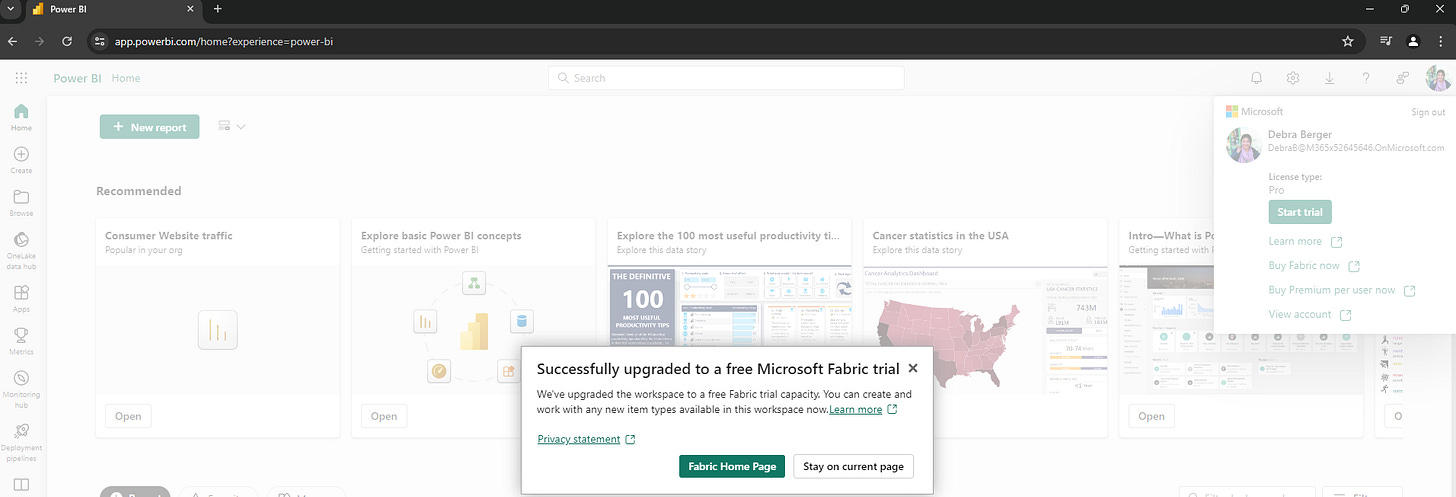1456x497 pixels.
Task: Open the Privacy statement link
Action: tap(586, 439)
